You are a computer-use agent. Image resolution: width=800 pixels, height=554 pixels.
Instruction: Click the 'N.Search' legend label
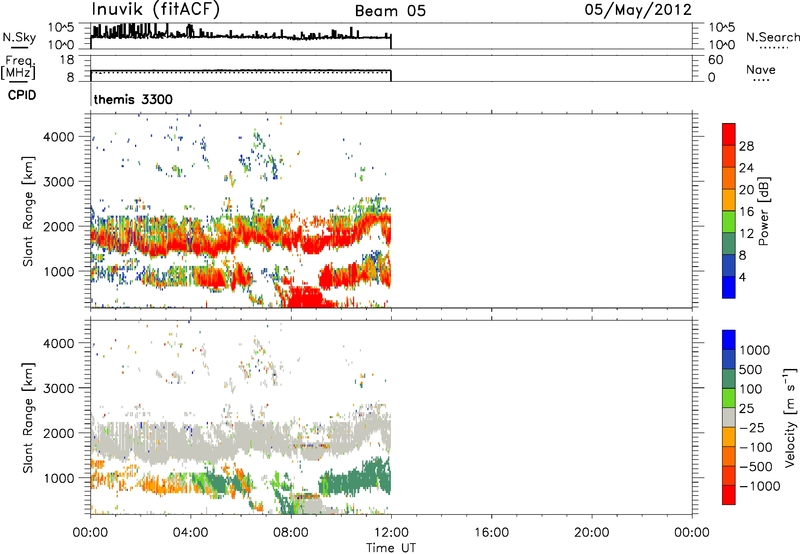[x=773, y=37]
